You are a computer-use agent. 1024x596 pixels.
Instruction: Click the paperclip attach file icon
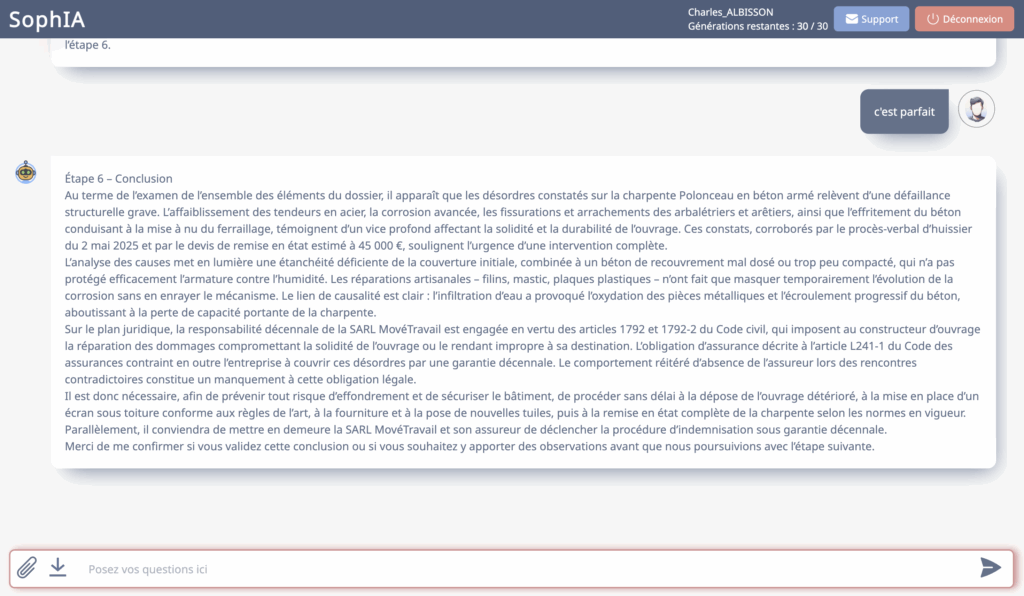tap(27, 567)
